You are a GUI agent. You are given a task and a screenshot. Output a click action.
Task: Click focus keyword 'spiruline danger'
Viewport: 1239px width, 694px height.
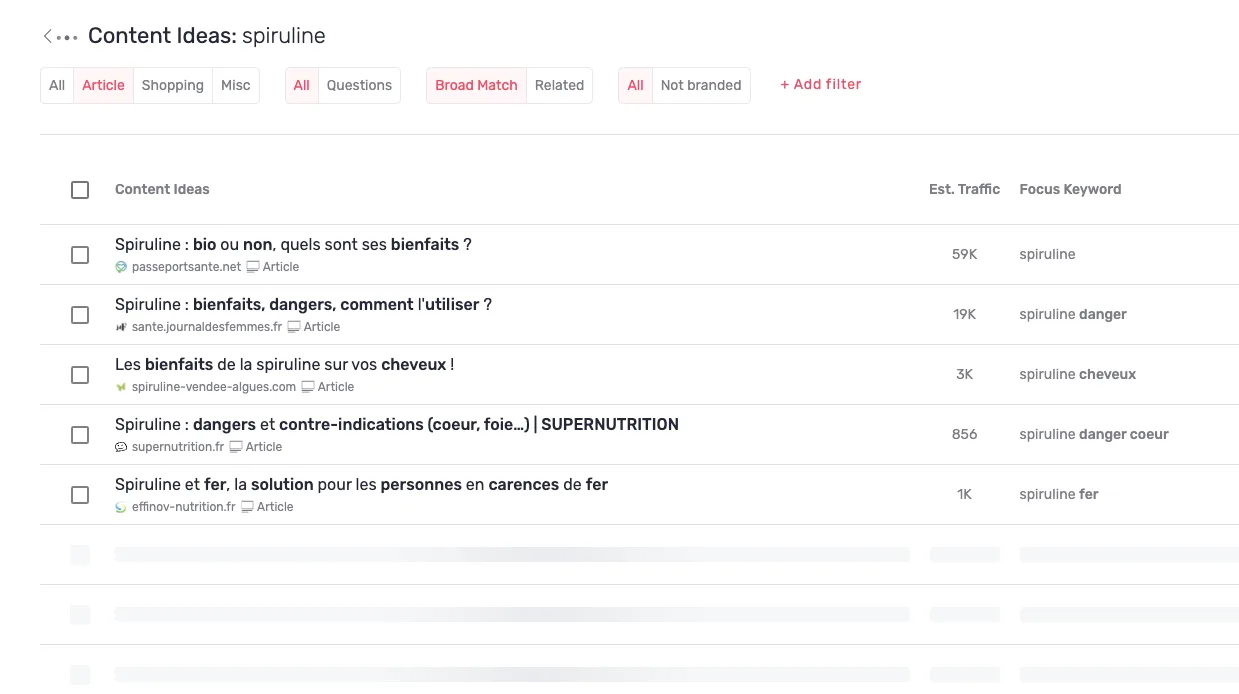(x=1073, y=315)
